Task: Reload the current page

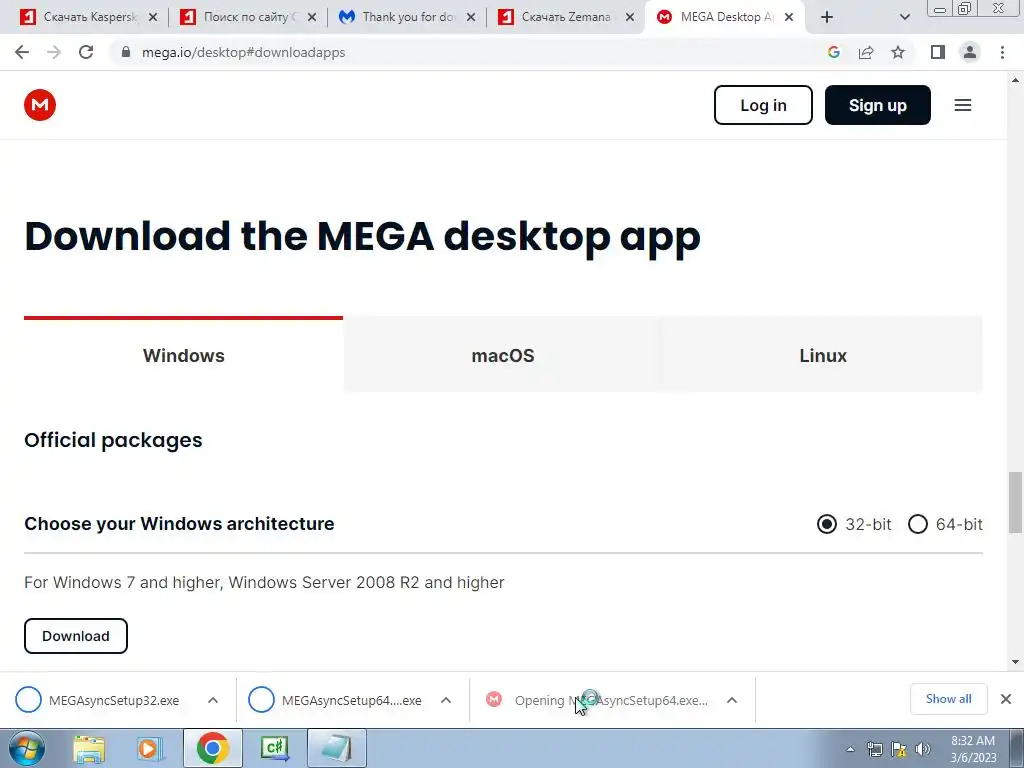Action: click(x=86, y=52)
